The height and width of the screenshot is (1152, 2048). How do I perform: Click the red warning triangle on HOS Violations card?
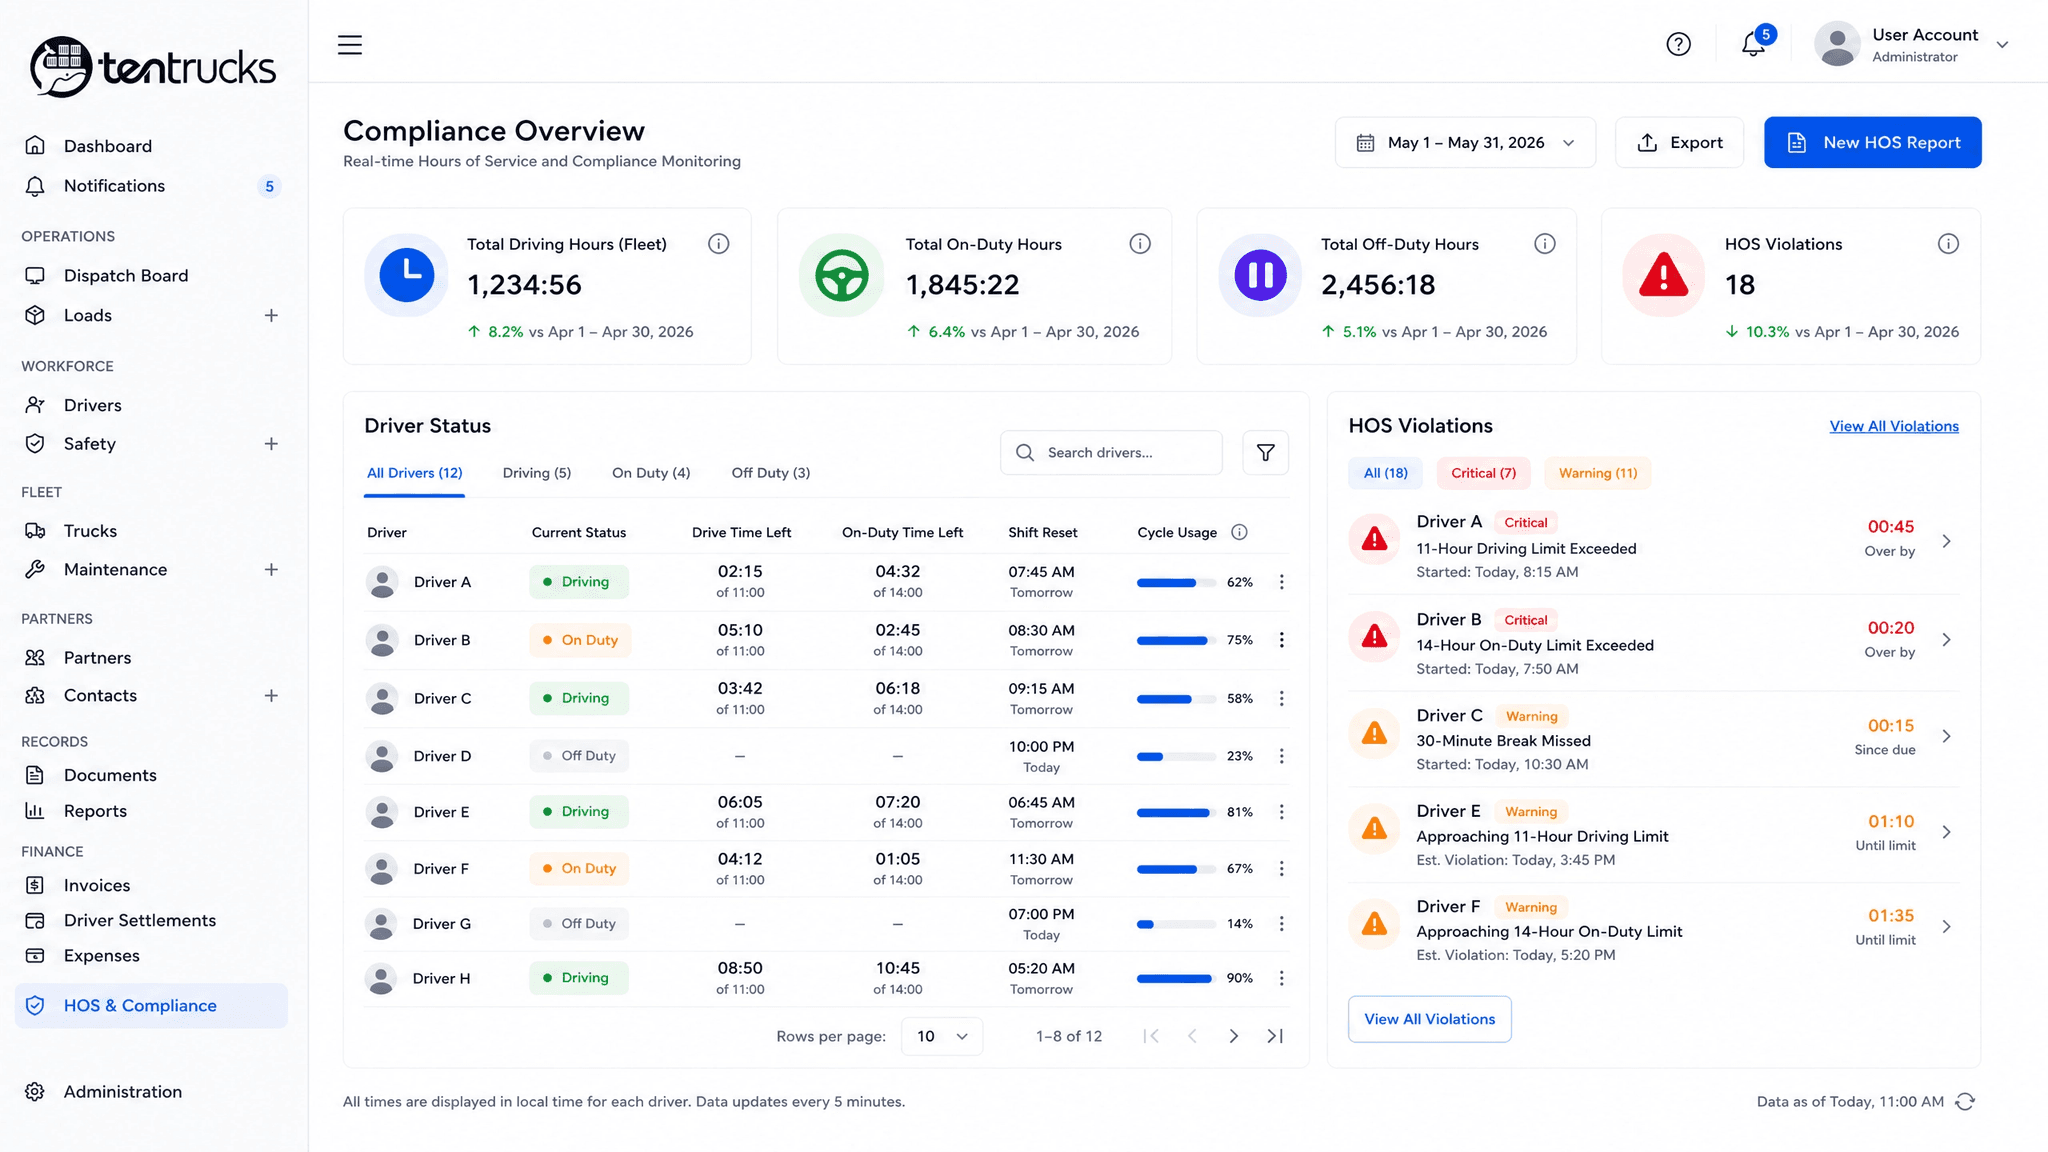point(1664,275)
